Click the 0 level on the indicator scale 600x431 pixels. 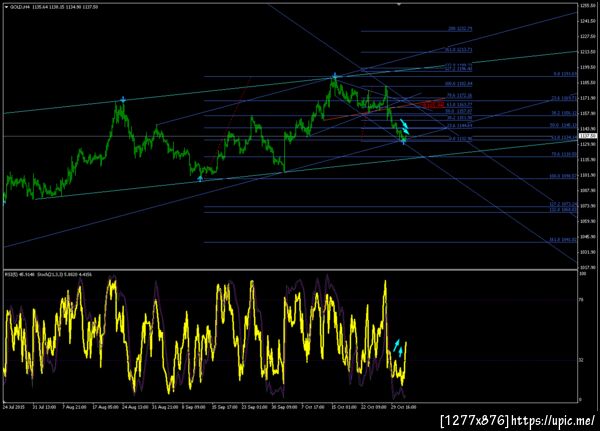580,400
